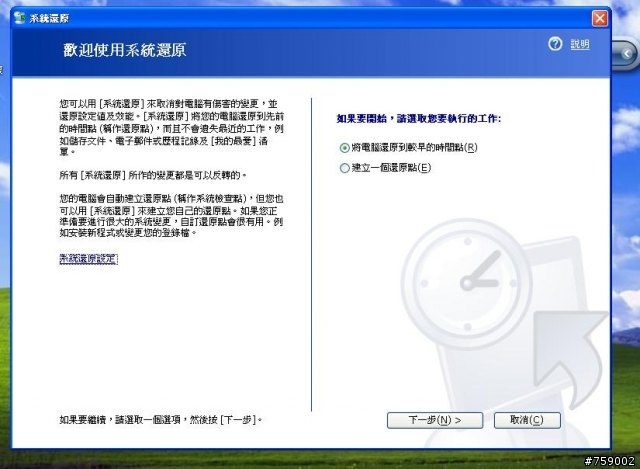Screen dimensions: 640x469
Task: Click the 系統還原 title bar text
Action: [x=49, y=18]
